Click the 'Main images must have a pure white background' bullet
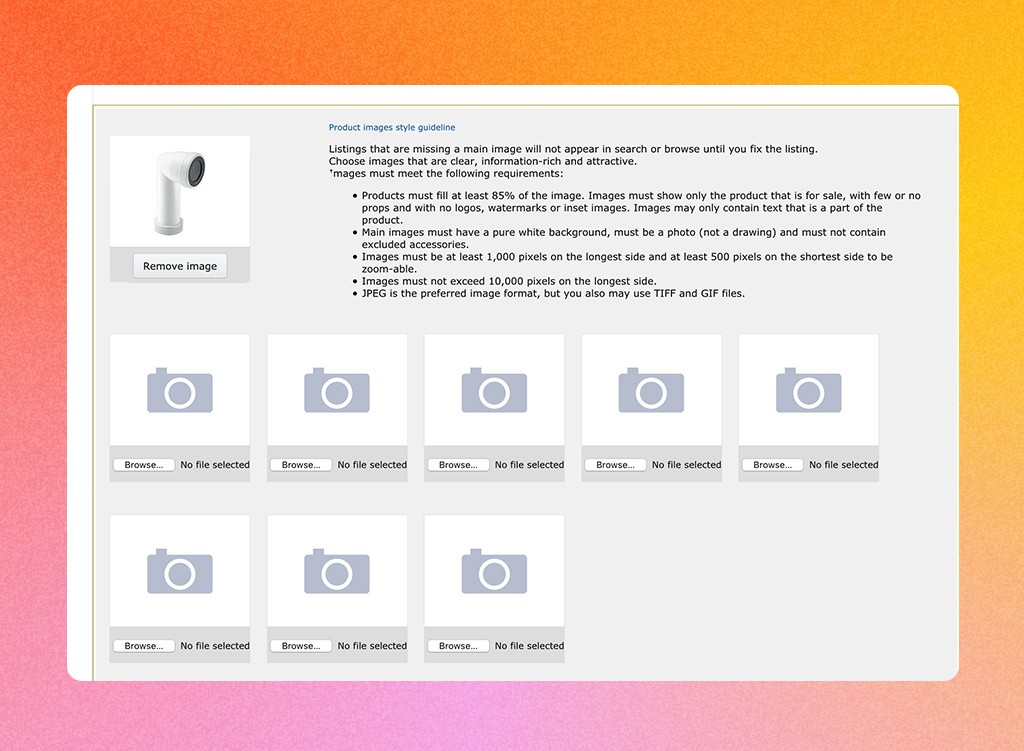 pyautogui.click(x=624, y=238)
